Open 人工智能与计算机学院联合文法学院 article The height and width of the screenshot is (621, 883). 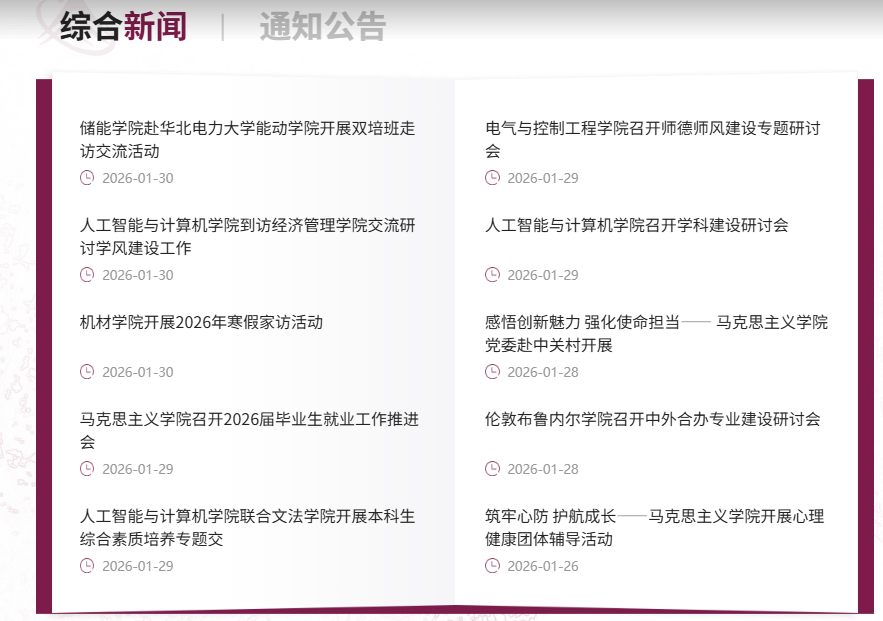(247, 528)
